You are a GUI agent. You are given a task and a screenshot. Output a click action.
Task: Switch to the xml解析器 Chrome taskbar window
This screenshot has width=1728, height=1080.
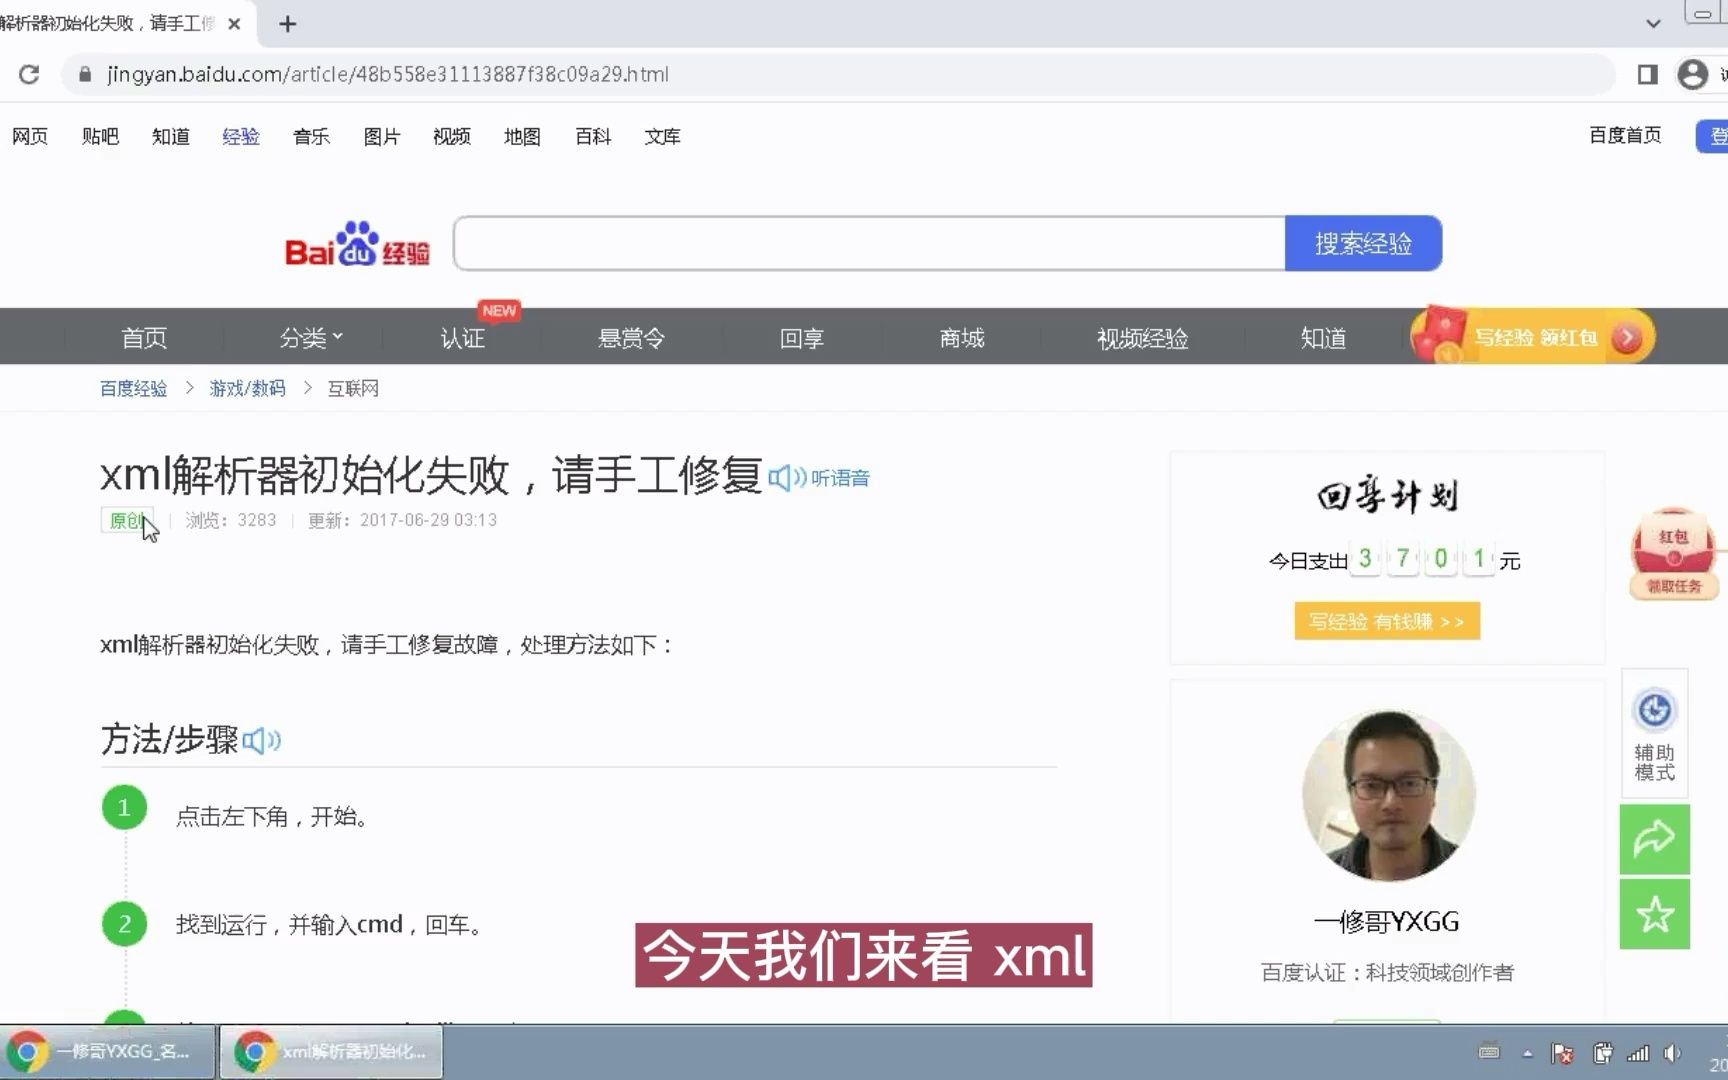(x=331, y=1052)
